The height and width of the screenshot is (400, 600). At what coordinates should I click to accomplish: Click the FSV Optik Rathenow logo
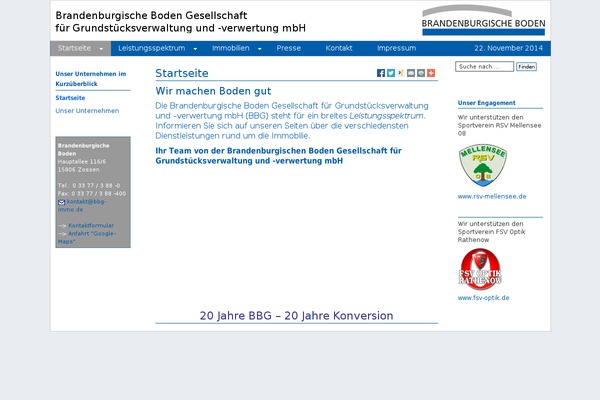point(480,267)
